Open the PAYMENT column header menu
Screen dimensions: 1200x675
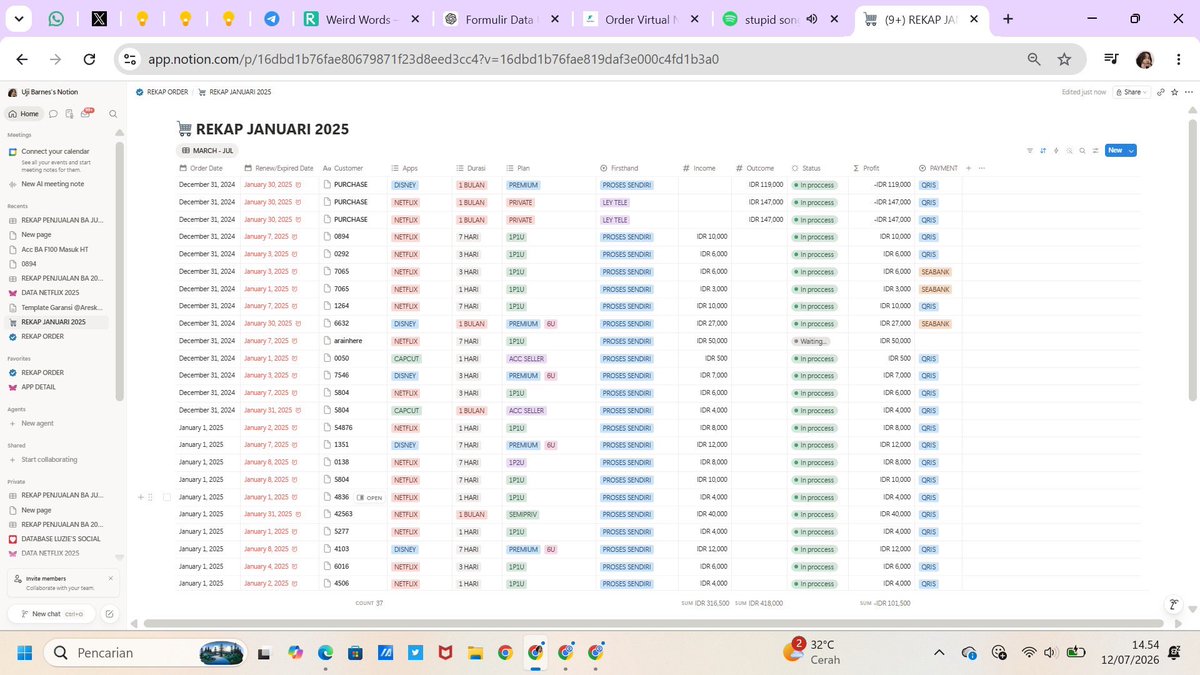tap(938, 168)
